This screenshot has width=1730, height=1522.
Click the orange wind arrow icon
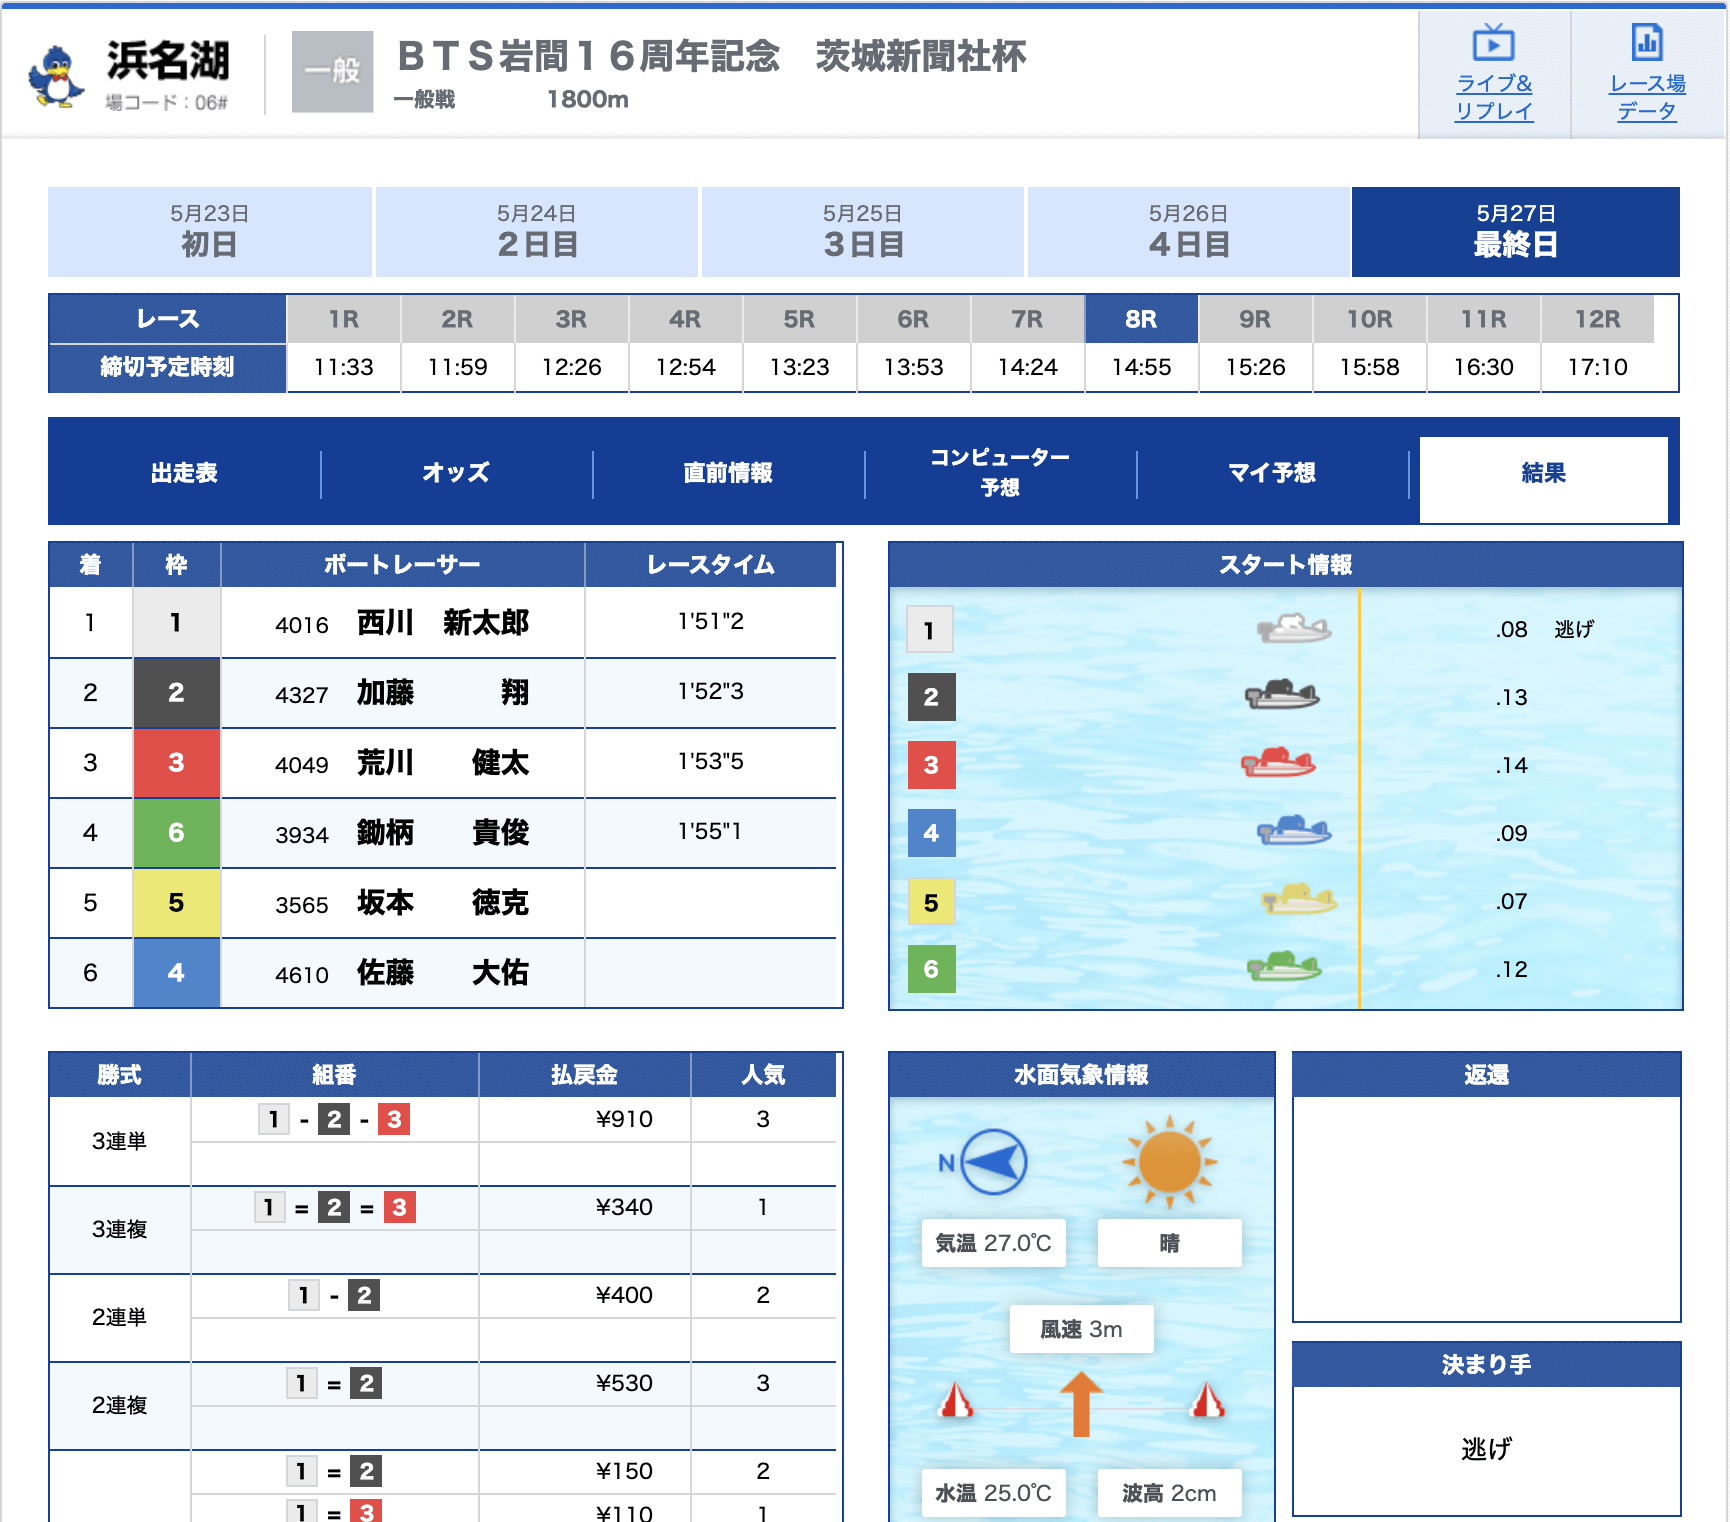[x=1081, y=1403]
